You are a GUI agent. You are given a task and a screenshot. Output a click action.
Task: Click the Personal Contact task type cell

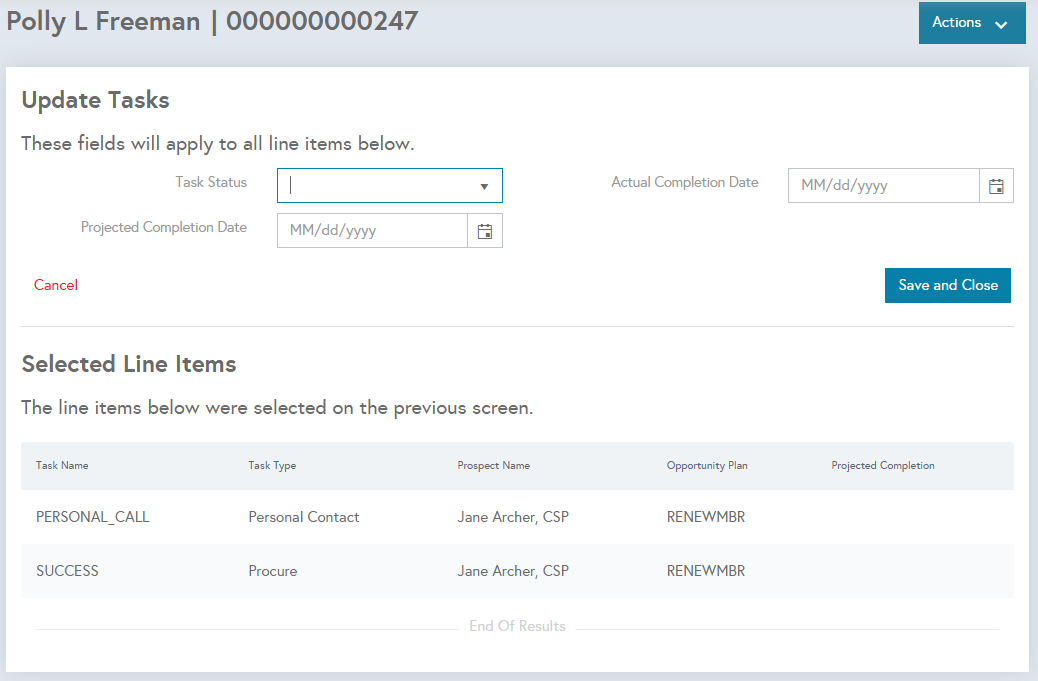coord(304,517)
